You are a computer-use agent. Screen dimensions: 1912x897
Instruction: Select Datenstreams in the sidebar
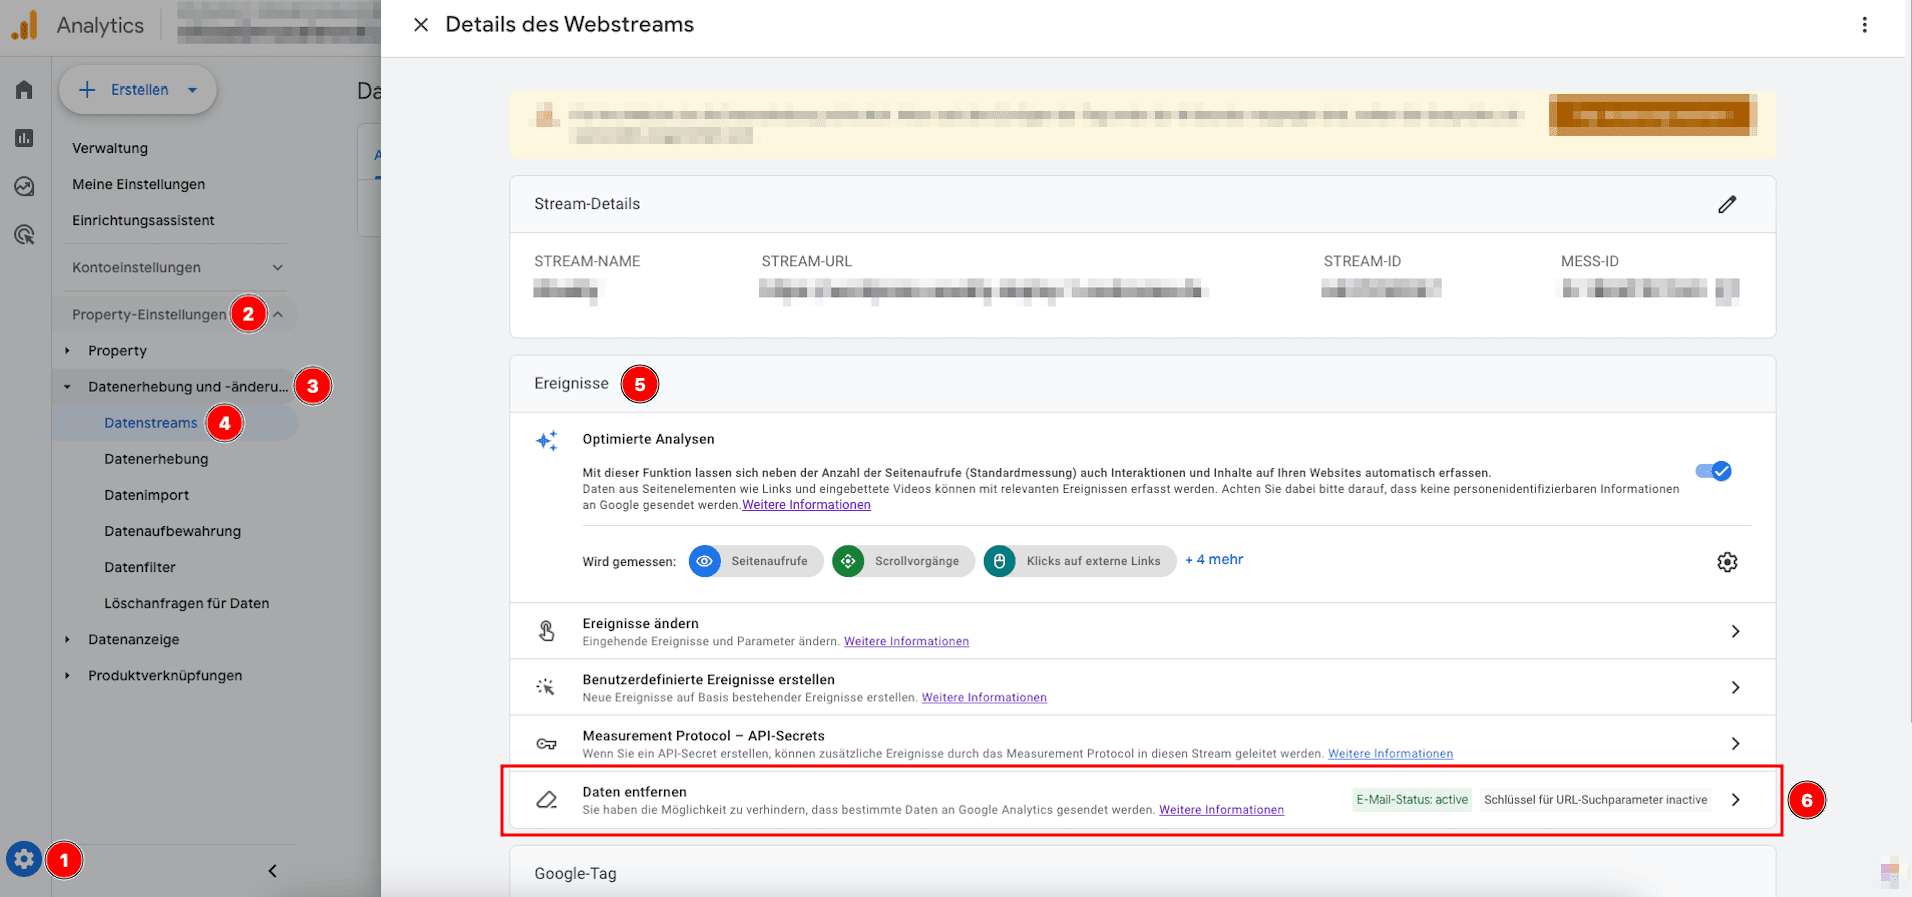tap(151, 423)
